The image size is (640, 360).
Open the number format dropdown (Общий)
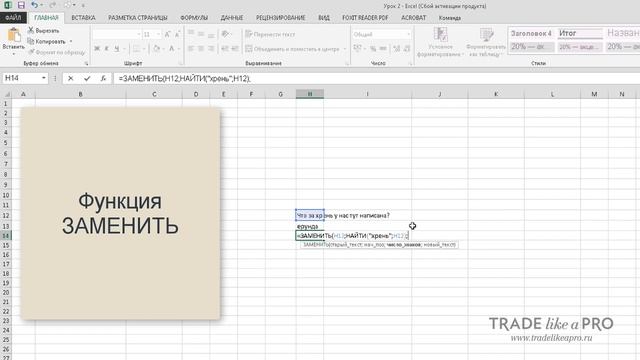pyautogui.click(x=408, y=34)
